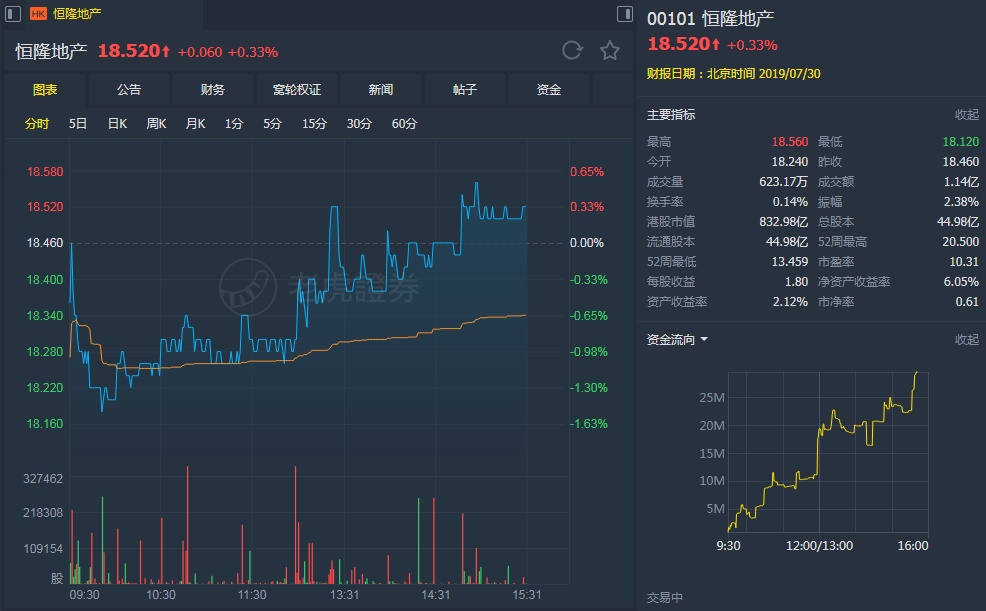Click the 18.160 price axis label

pos(45,424)
